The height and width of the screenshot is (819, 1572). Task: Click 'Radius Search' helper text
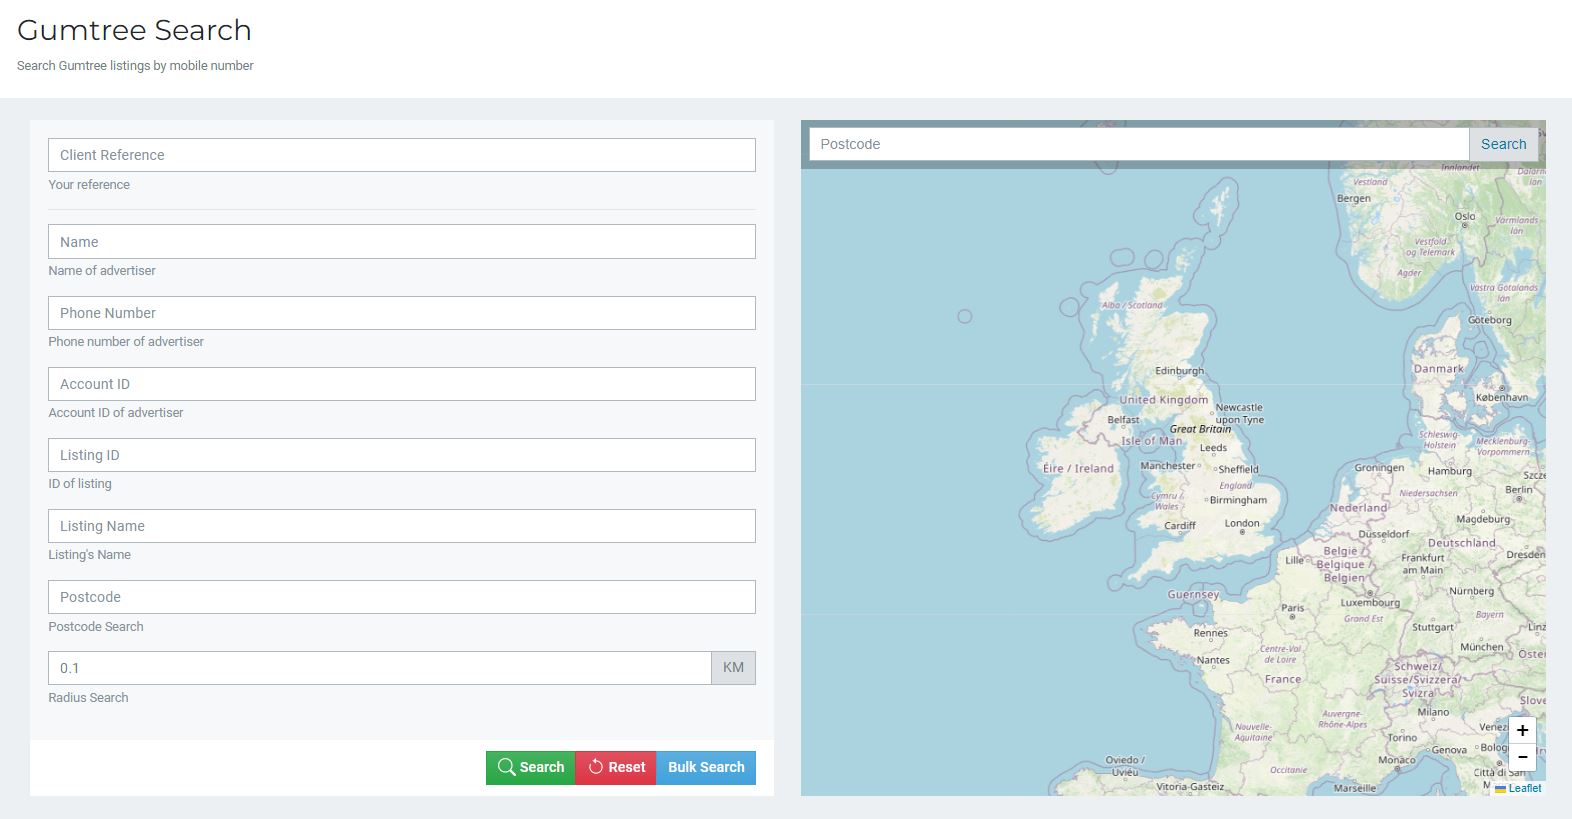[88, 698]
